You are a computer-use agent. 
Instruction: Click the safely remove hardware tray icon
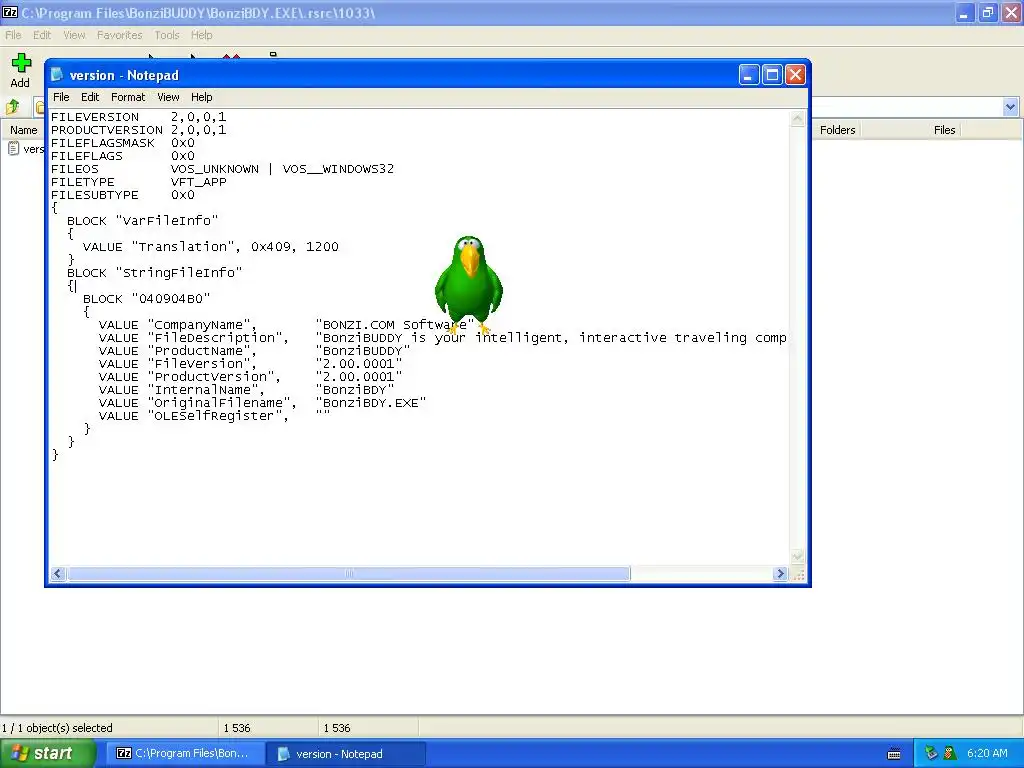931,753
